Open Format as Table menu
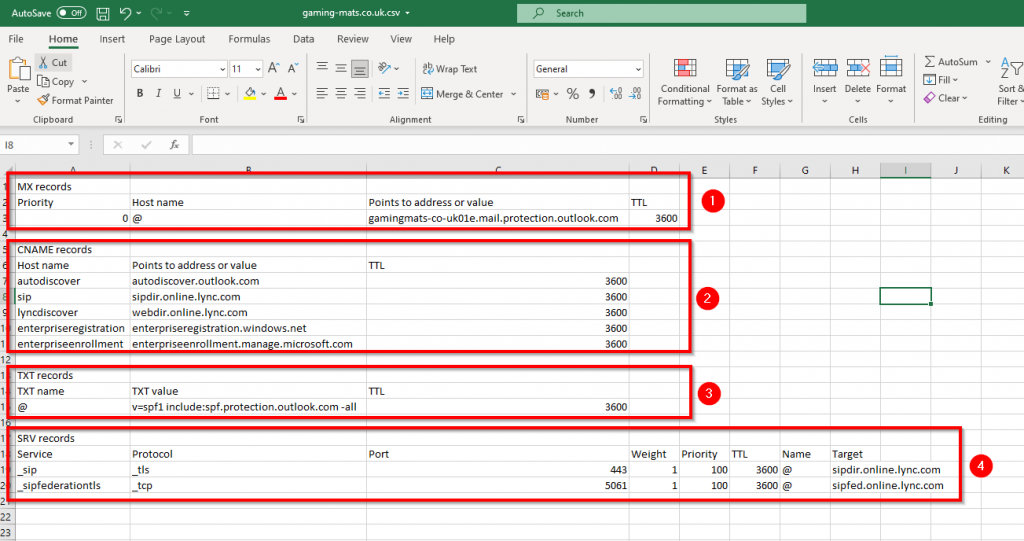Screen dimensions: 1024x541 [x=737, y=82]
